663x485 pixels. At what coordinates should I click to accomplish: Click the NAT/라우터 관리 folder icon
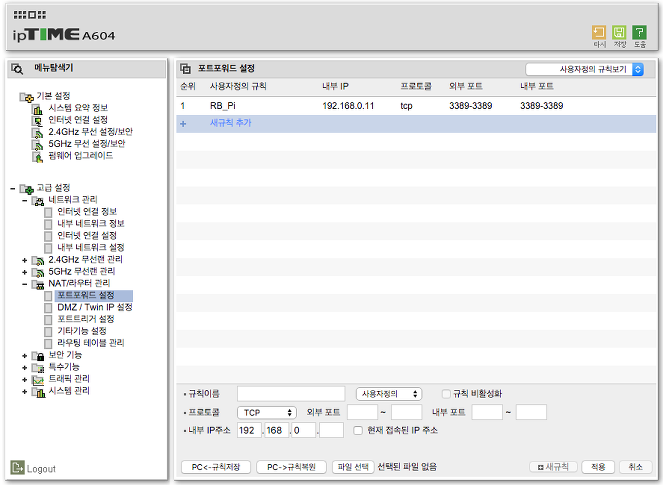pyautogui.click(x=38, y=285)
